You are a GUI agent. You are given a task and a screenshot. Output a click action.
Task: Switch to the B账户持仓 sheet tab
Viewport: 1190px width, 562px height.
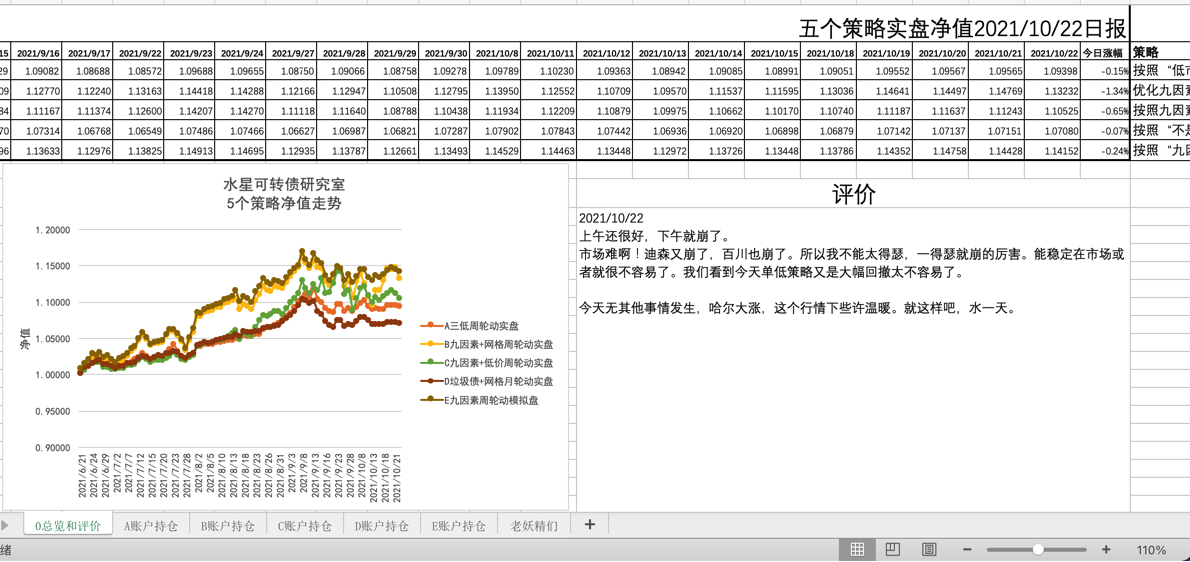tap(228, 526)
